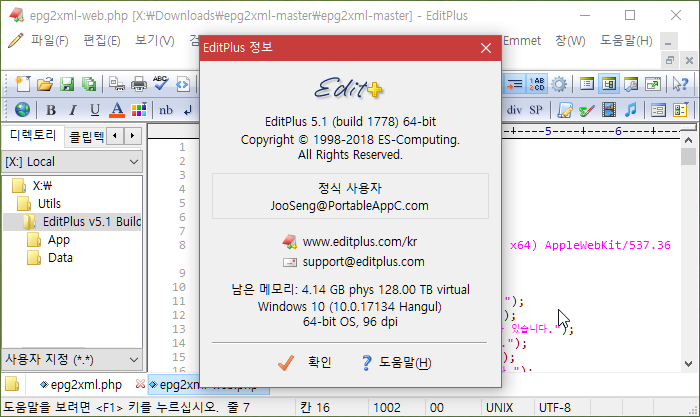This screenshot has width=700, height=417.
Task: Insert div tag with div icon
Action: [514, 110]
